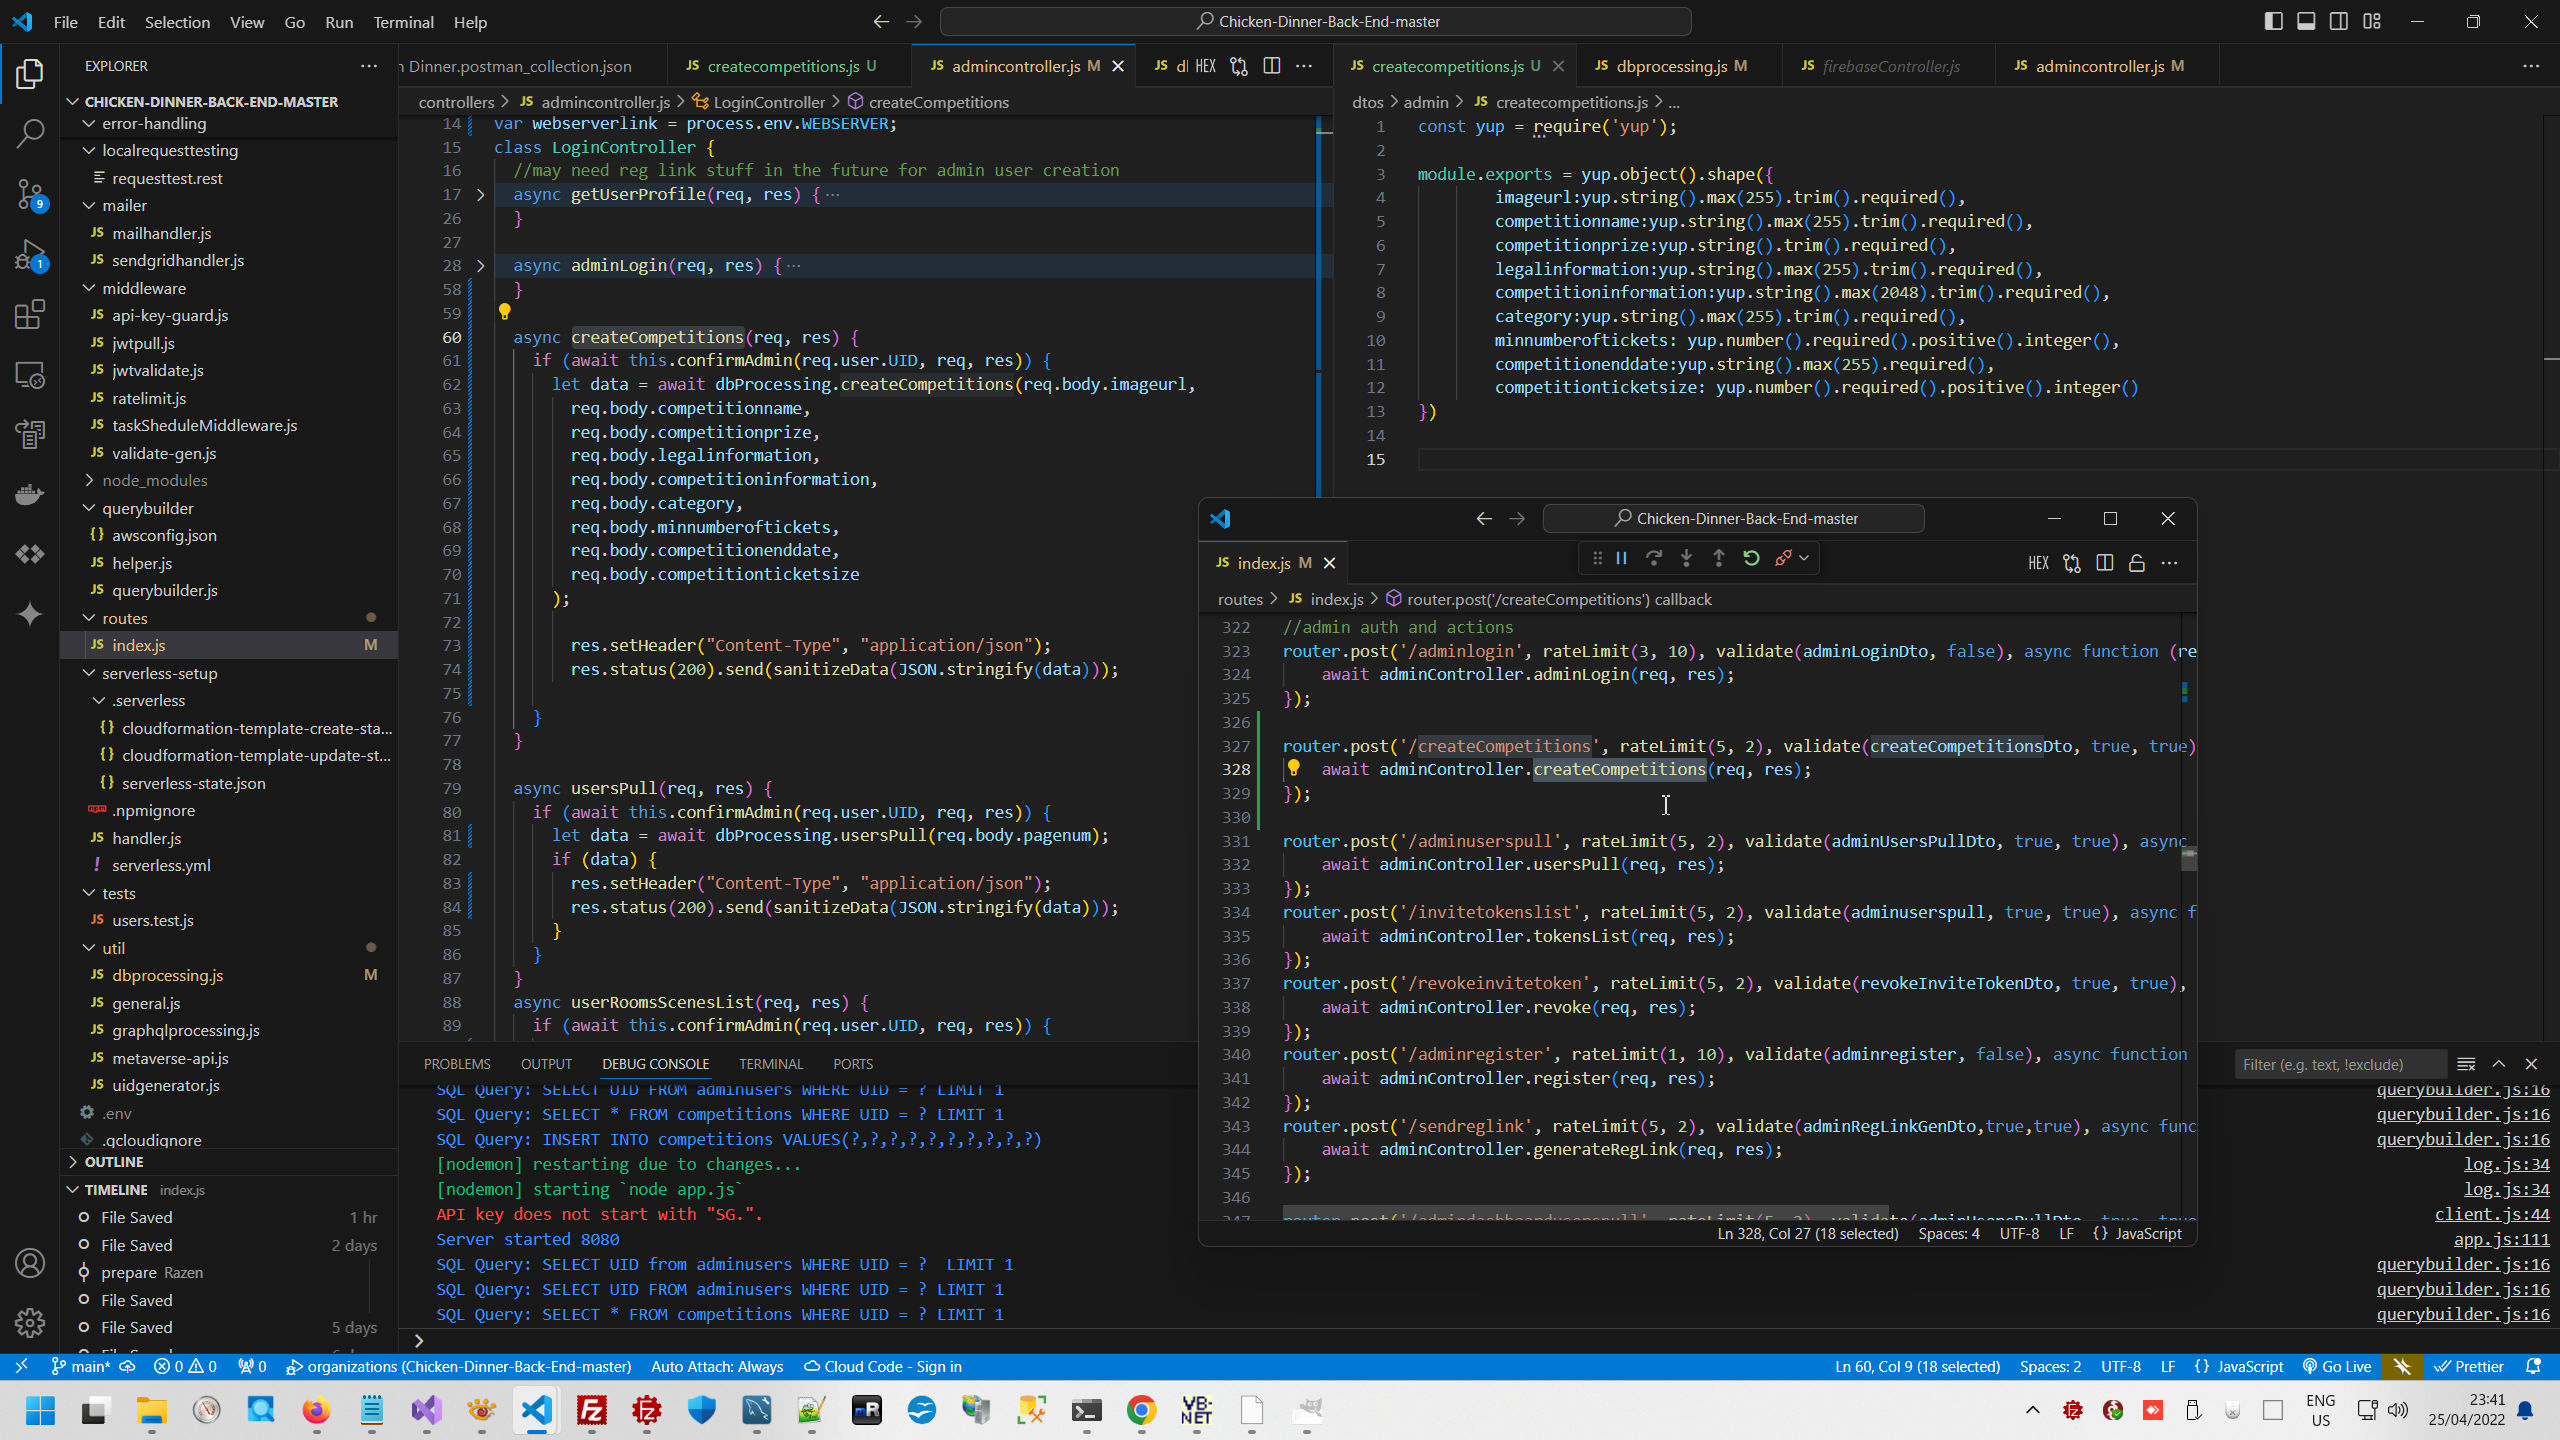Click Go Live in status bar
Image resolution: width=2560 pixels, height=1440 pixels.
pyautogui.click(x=2337, y=1366)
